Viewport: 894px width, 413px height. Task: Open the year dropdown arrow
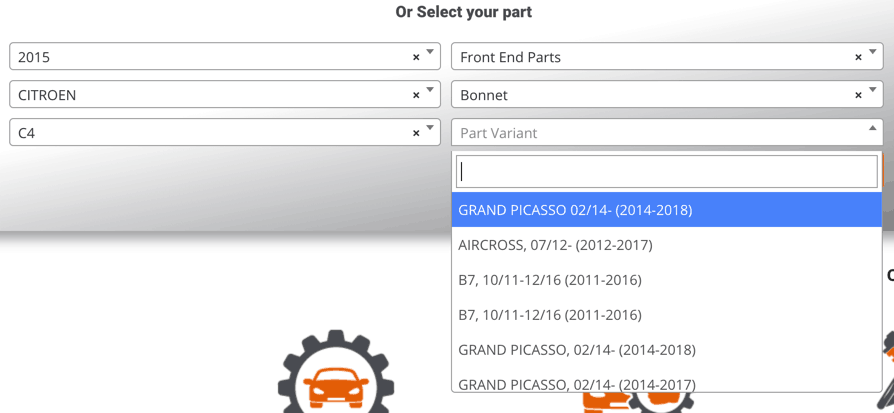tap(430, 52)
